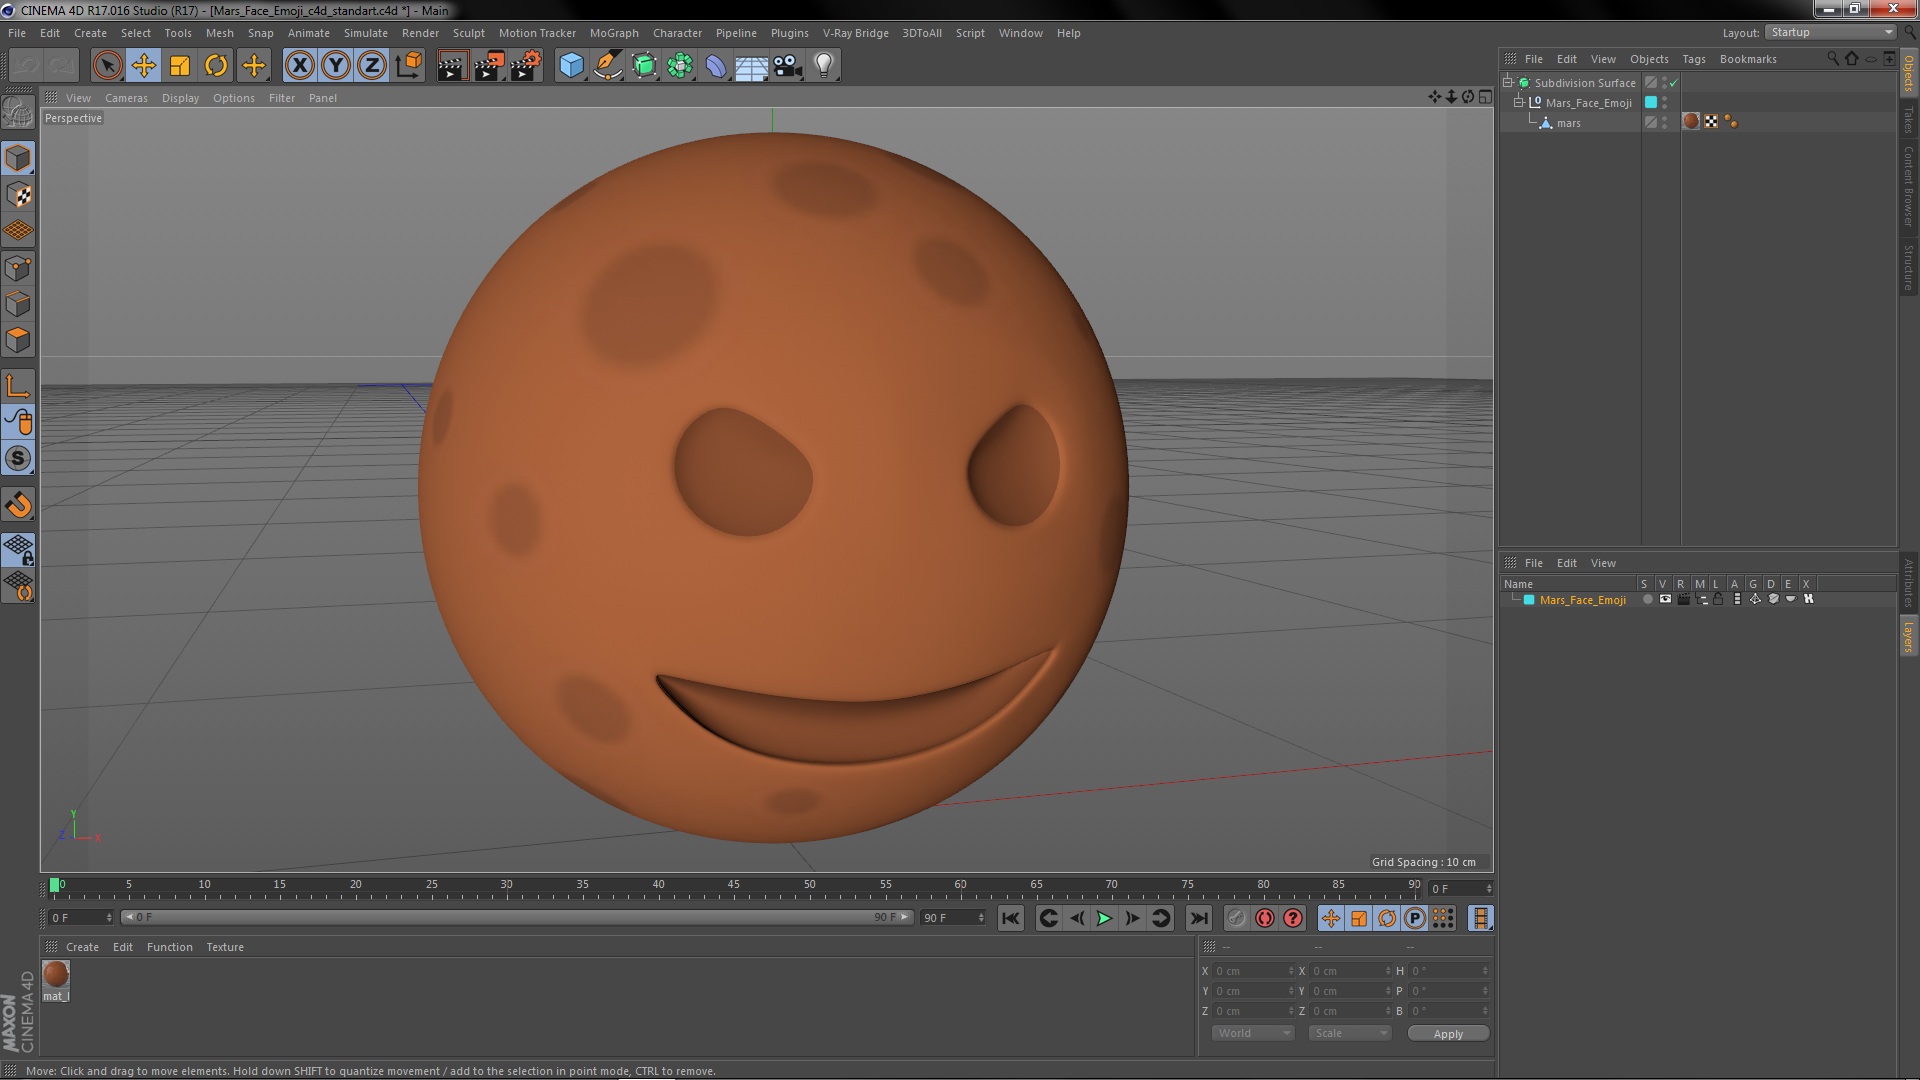Open viewport Cameras menu
The height and width of the screenshot is (1080, 1920).
click(x=126, y=98)
